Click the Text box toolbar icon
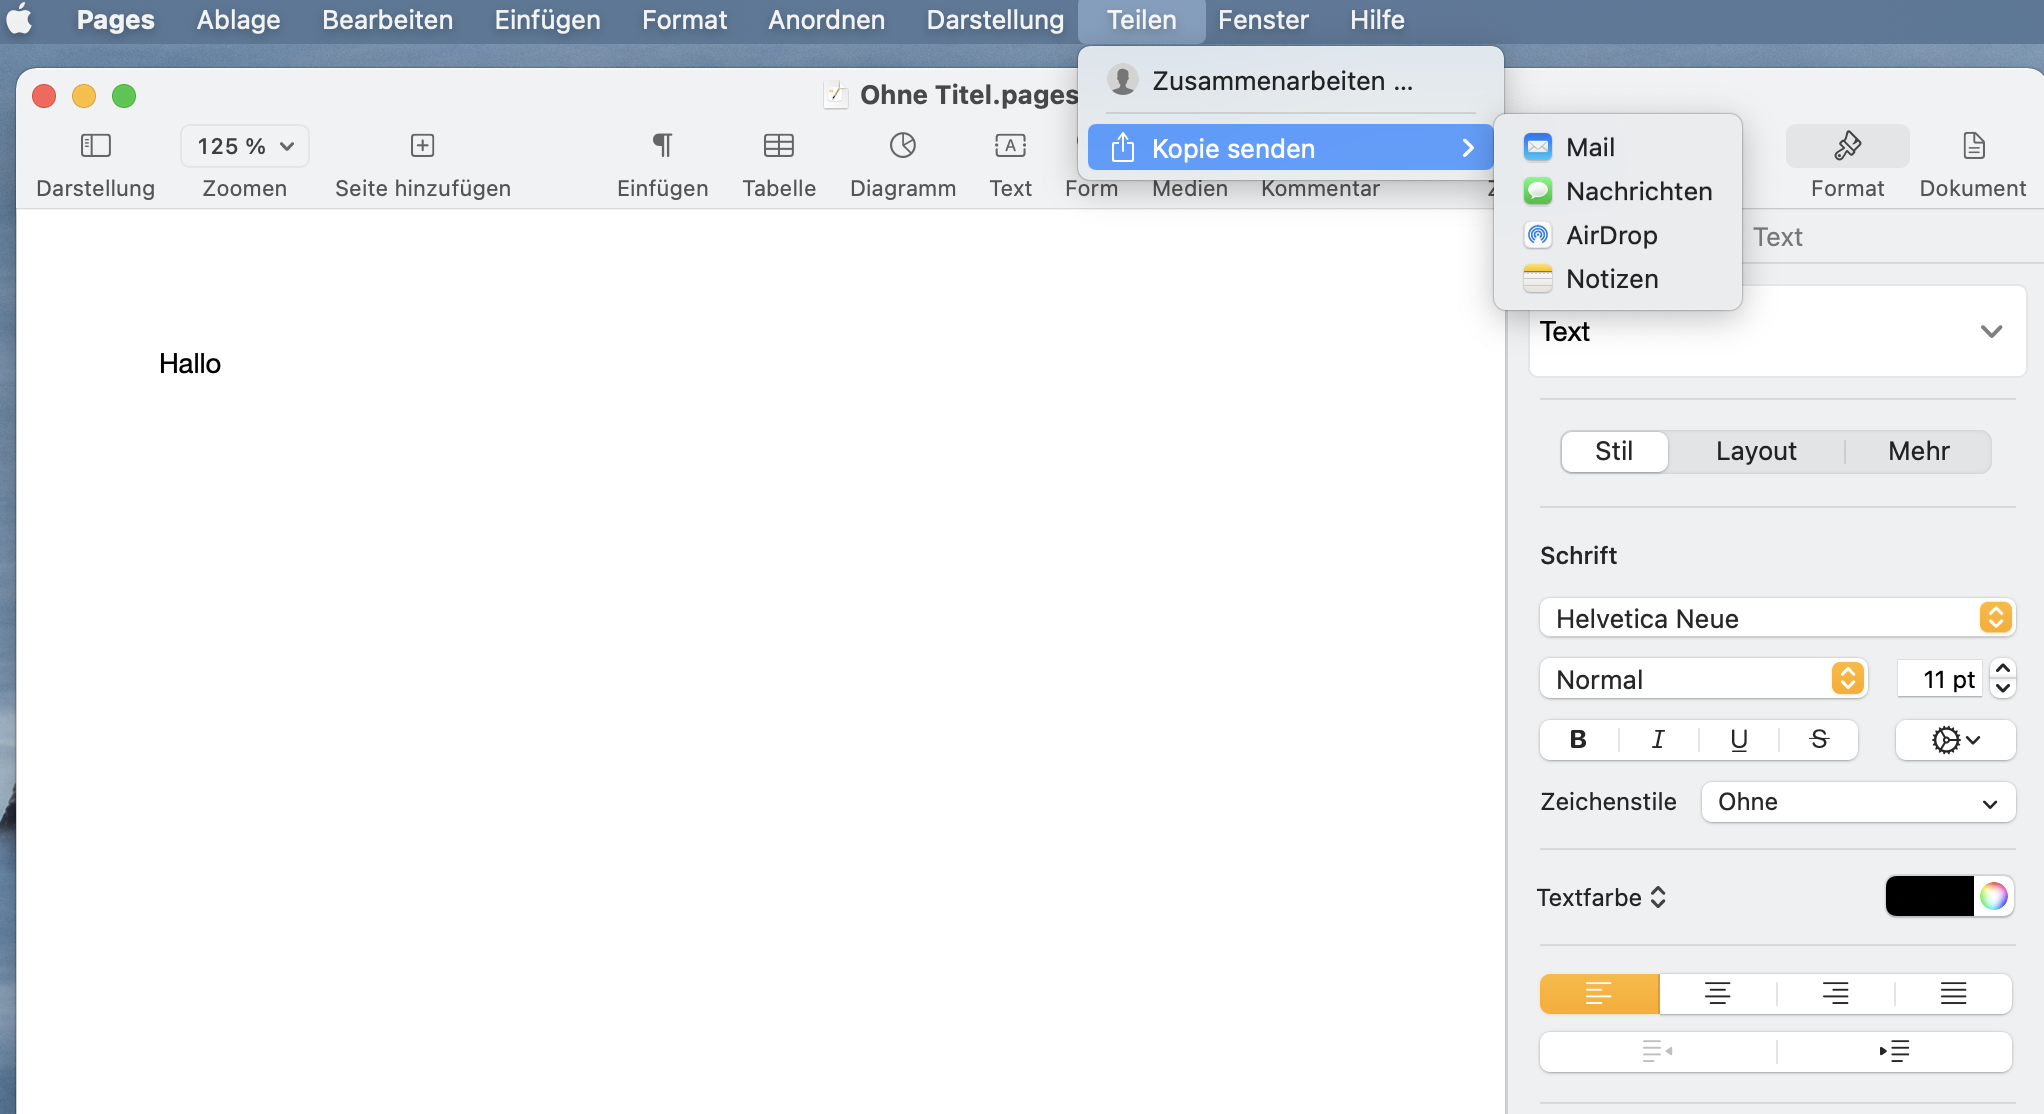 pos(1010,146)
